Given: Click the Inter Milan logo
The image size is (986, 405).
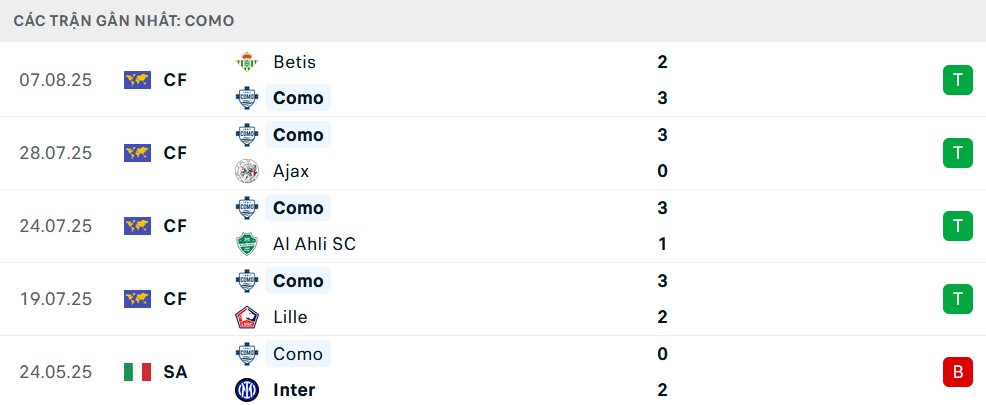Looking at the screenshot, I should (x=246, y=390).
